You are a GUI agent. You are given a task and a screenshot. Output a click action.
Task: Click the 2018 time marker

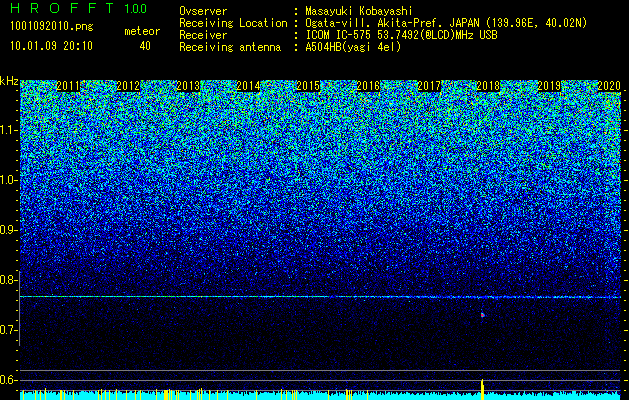coord(489,86)
